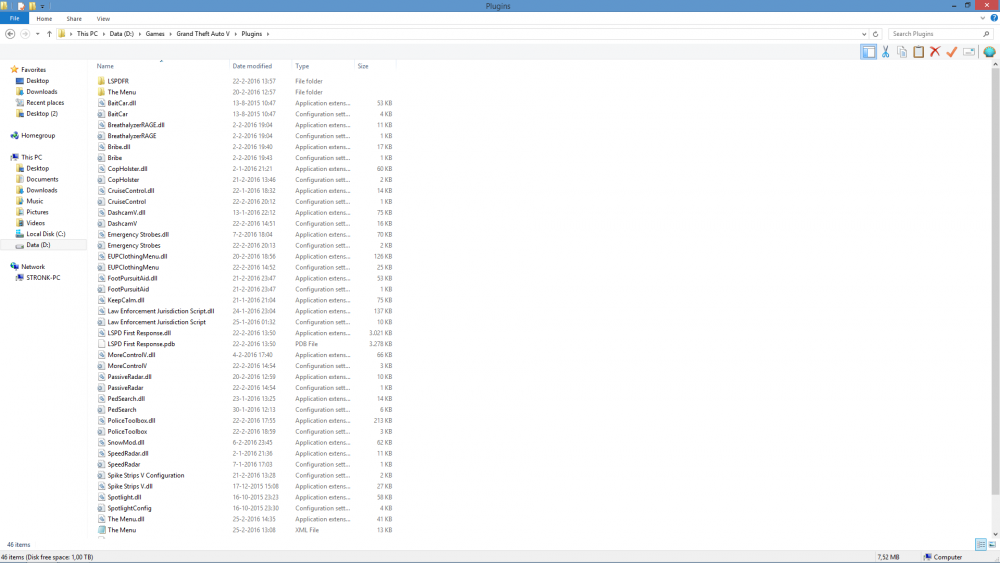Click the Paste clipboard icon
The width and height of the screenshot is (1000, 563).
coord(918,52)
